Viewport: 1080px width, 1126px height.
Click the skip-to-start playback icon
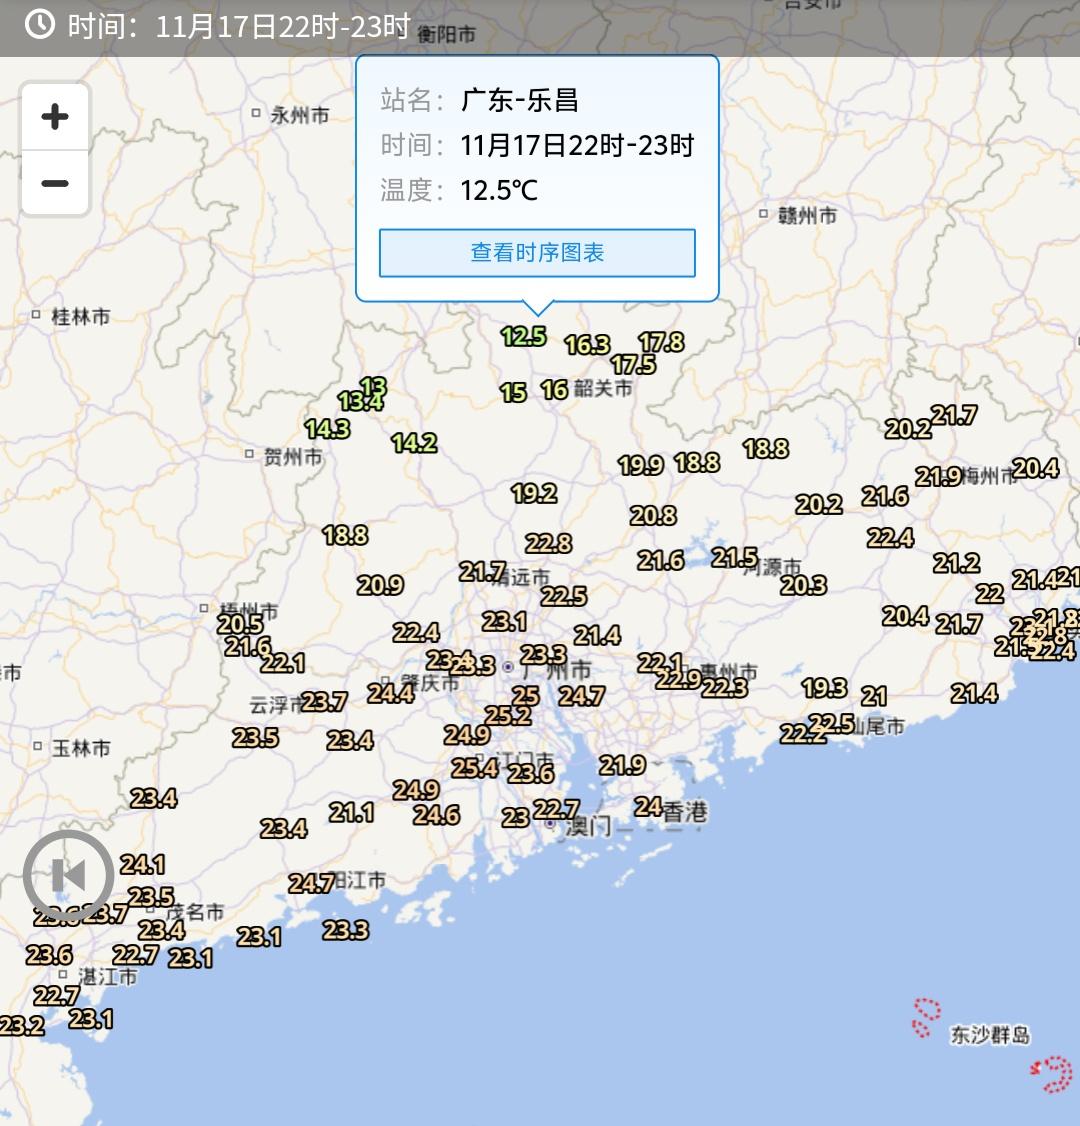click(x=70, y=875)
